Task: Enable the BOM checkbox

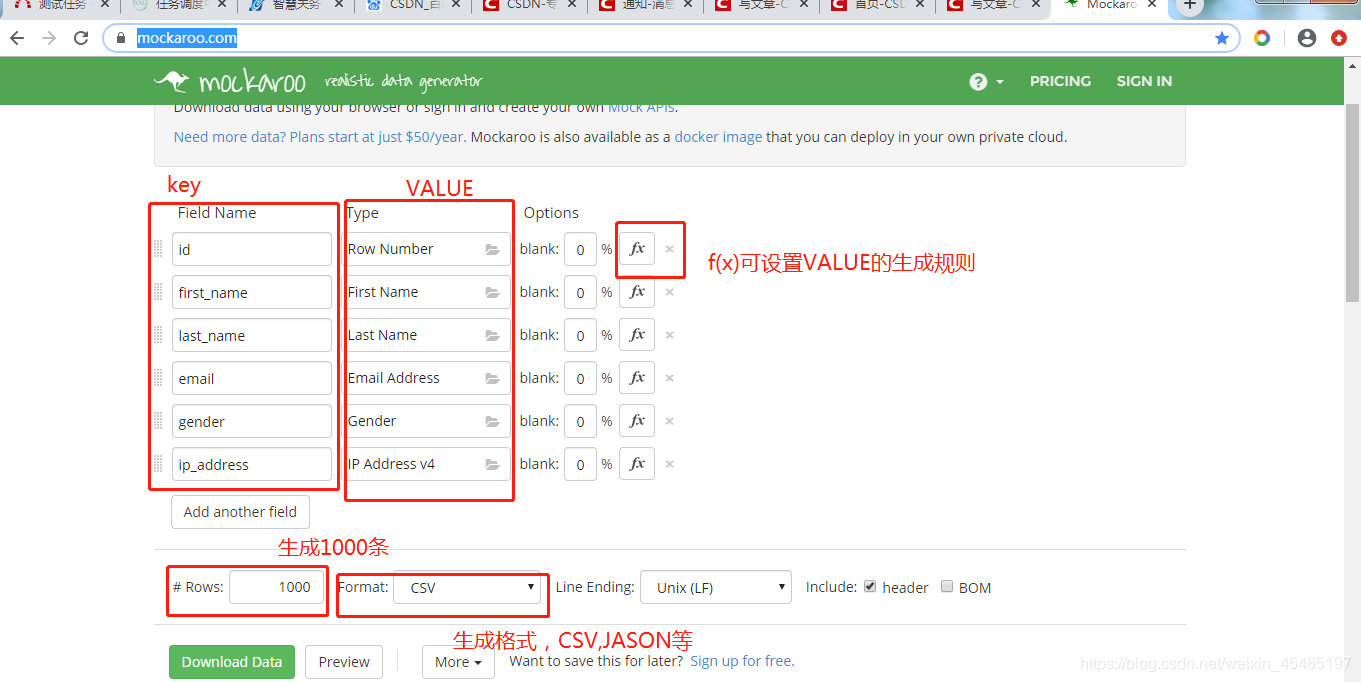Action: pos(947,587)
